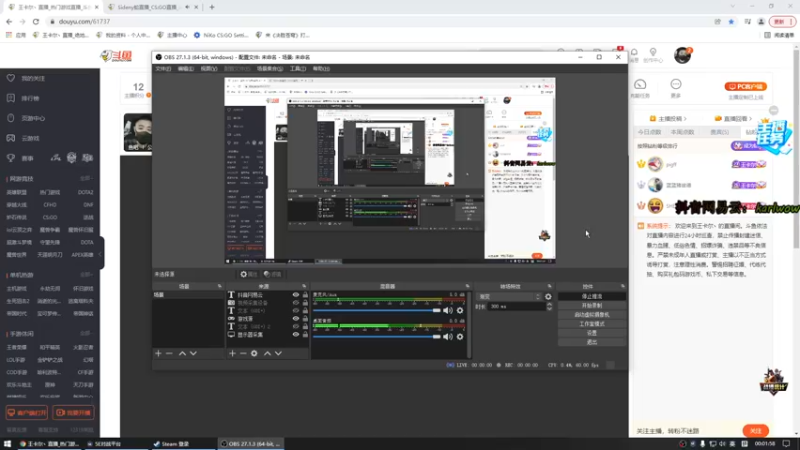Collapse douyu left sidebar with arrow handle
800x450 pixels.
pyautogui.click(x=101, y=254)
